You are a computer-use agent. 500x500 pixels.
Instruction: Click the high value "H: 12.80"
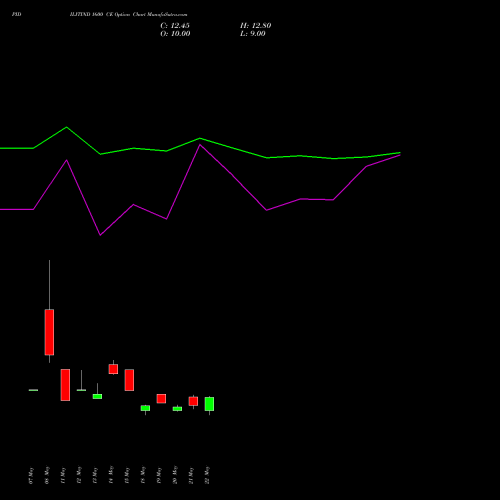point(256,26)
